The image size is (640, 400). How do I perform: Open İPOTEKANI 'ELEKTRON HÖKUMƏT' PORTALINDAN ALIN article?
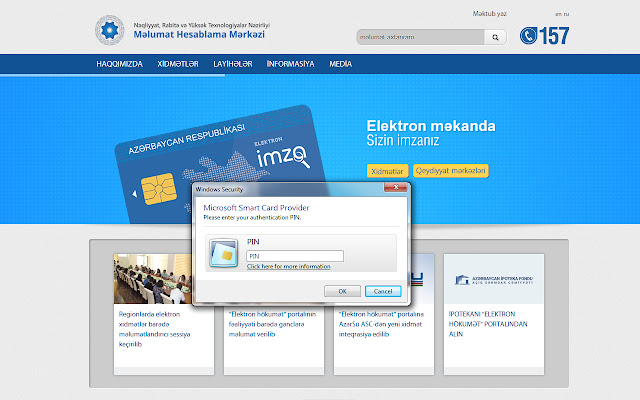click(488, 324)
